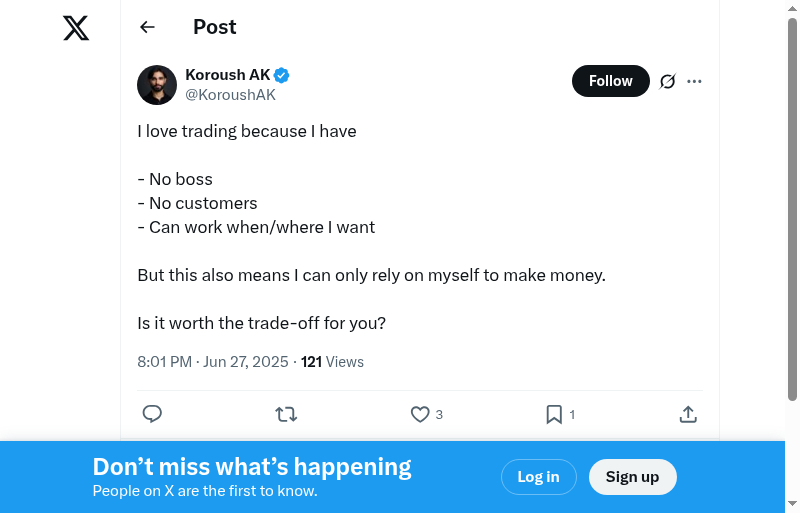Repost this tweet using retweet icon
The height and width of the screenshot is (513, 800).
(286, 414)
